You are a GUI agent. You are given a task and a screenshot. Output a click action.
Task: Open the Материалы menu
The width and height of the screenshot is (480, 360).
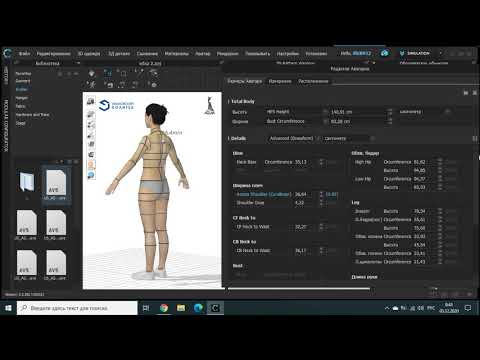click(x=176, y=54)
